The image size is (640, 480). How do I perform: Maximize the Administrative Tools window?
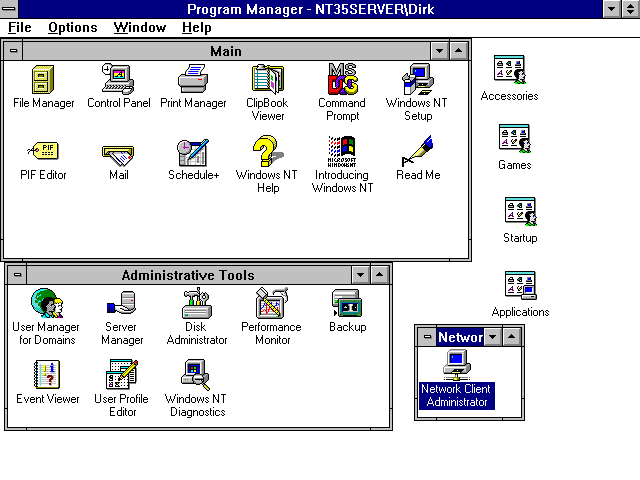379,275
